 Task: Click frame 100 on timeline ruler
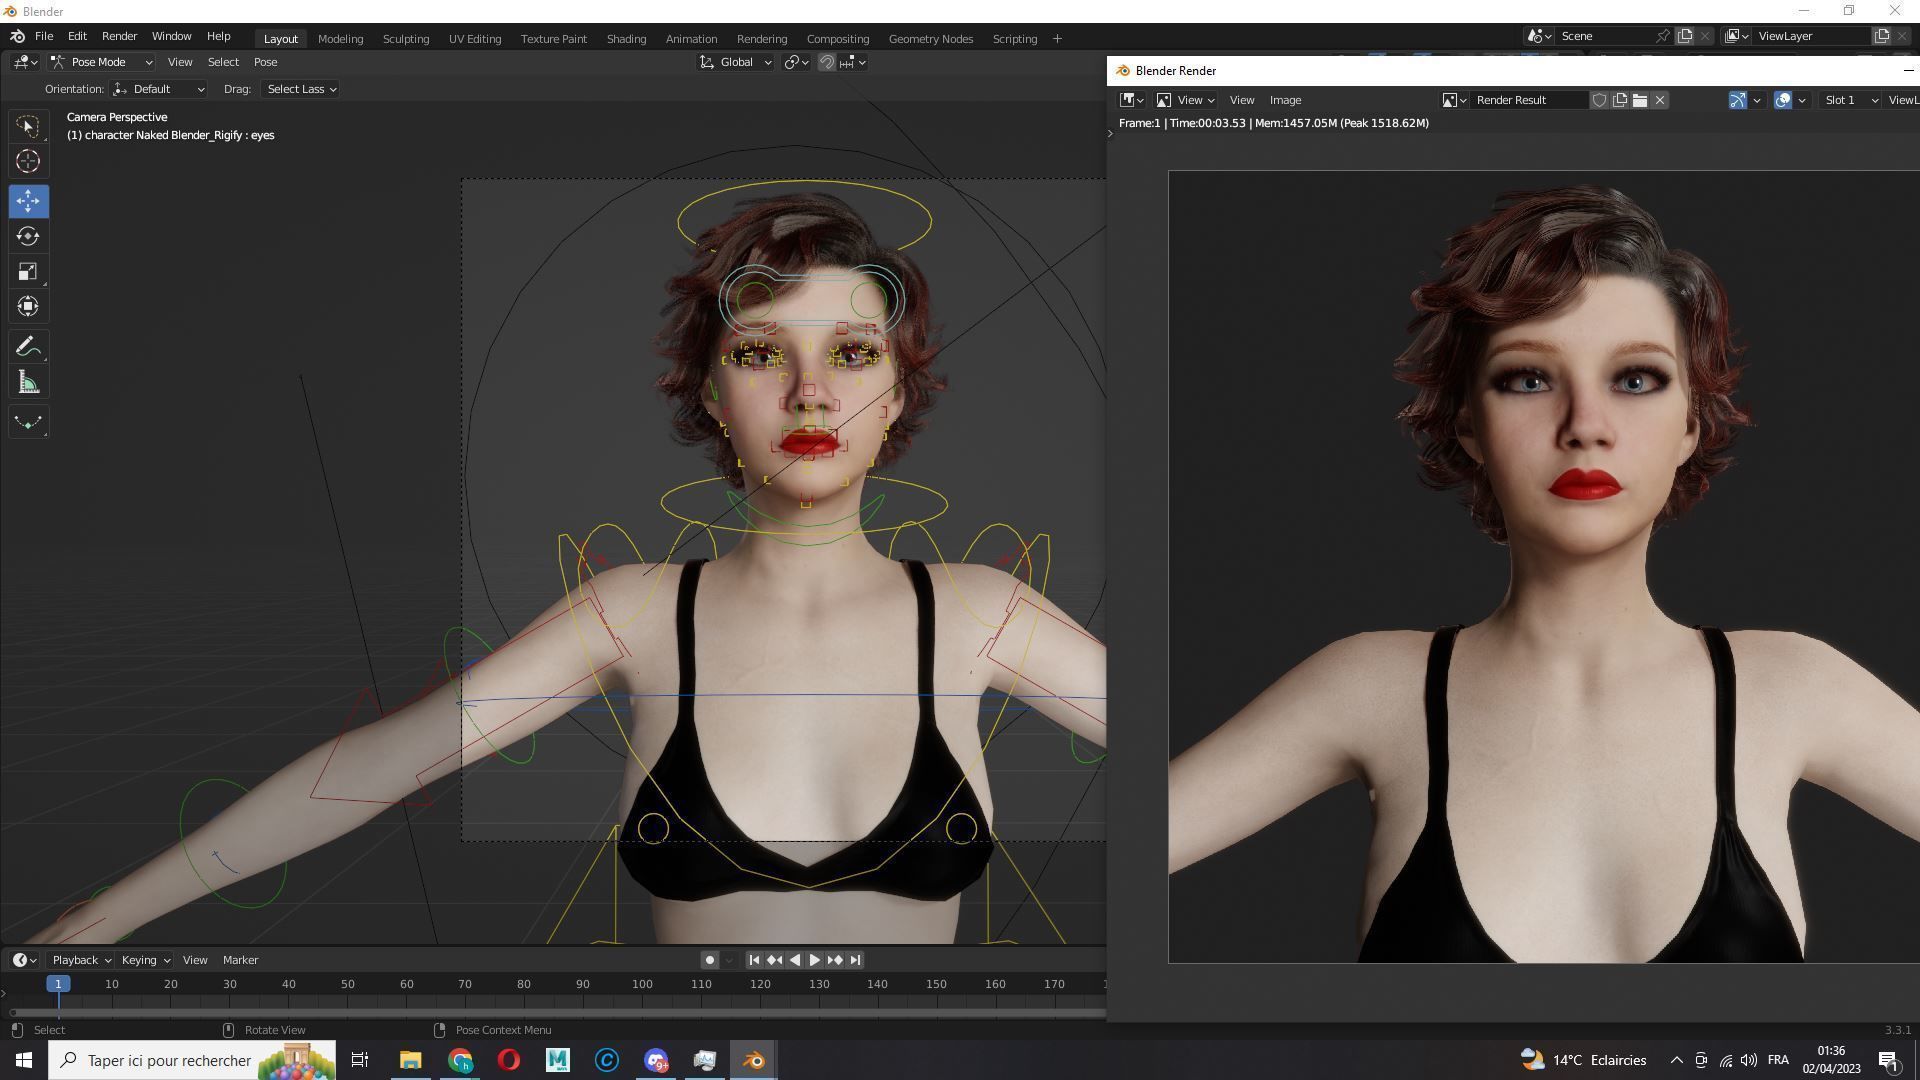(x=642, y=985)
